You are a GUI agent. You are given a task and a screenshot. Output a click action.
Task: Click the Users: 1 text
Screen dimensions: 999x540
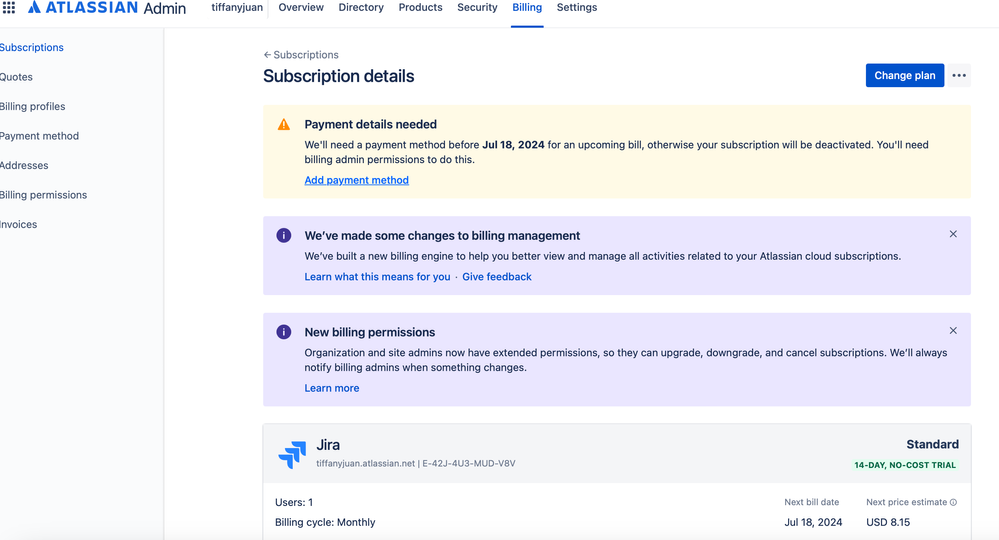(x=294, y=502)
